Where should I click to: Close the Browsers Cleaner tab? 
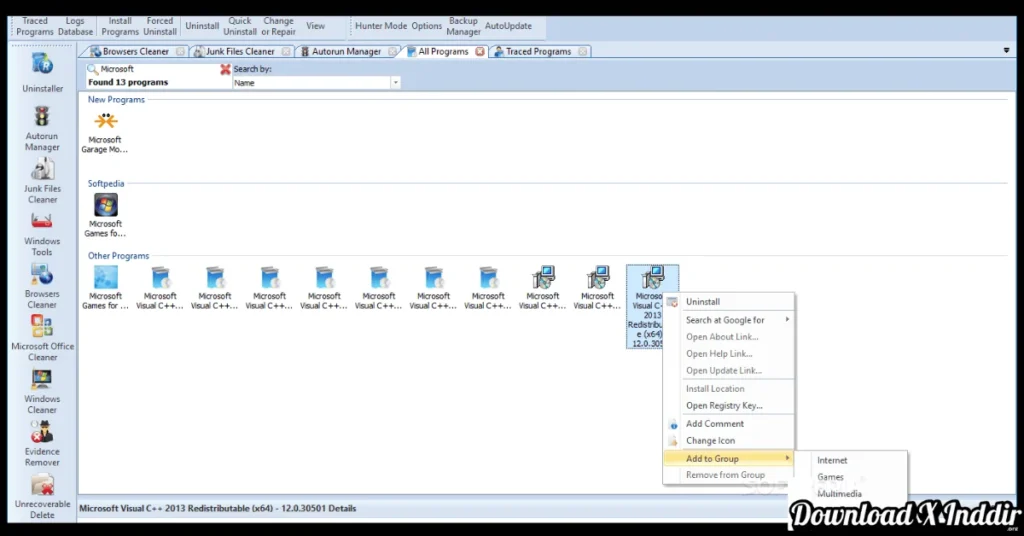coord(180,52)
